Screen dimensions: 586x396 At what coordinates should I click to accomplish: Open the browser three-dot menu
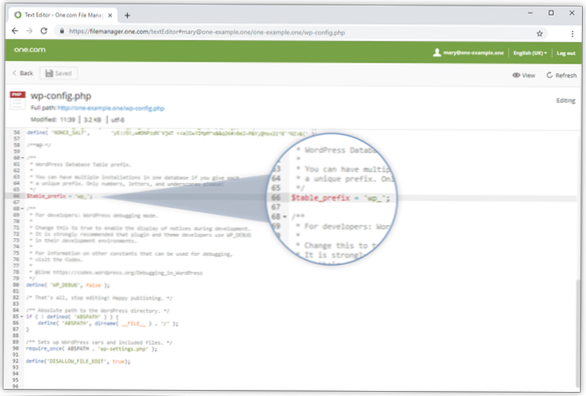572,34
